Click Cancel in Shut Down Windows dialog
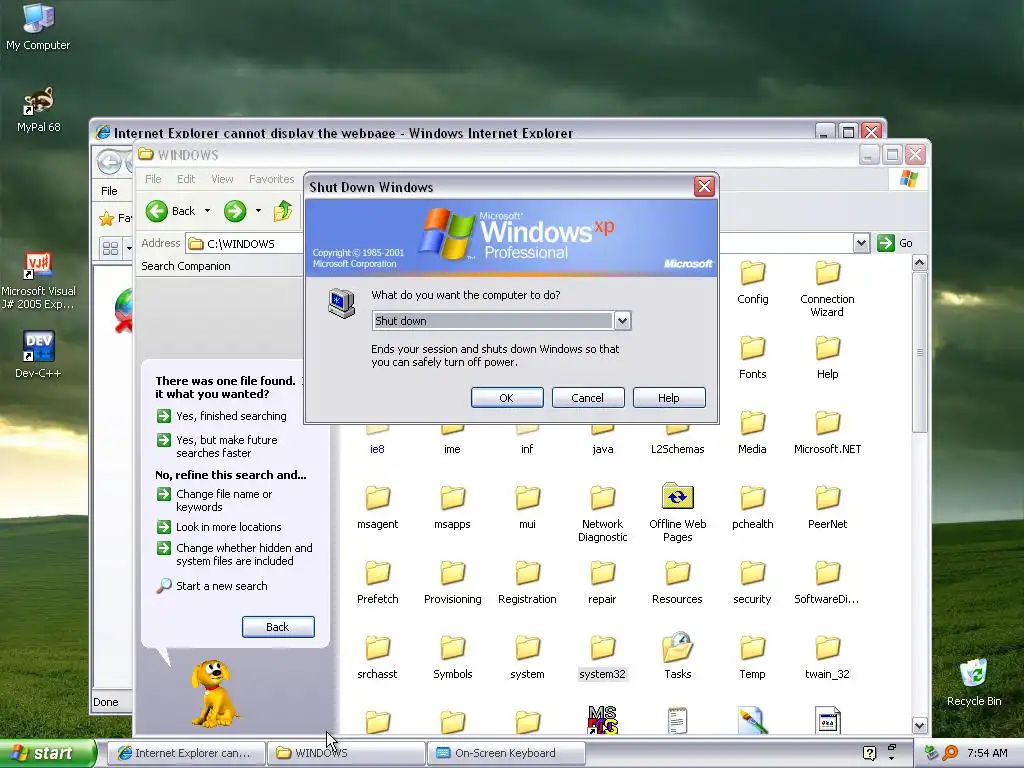 pyautogui.click(x=588, y=398)
